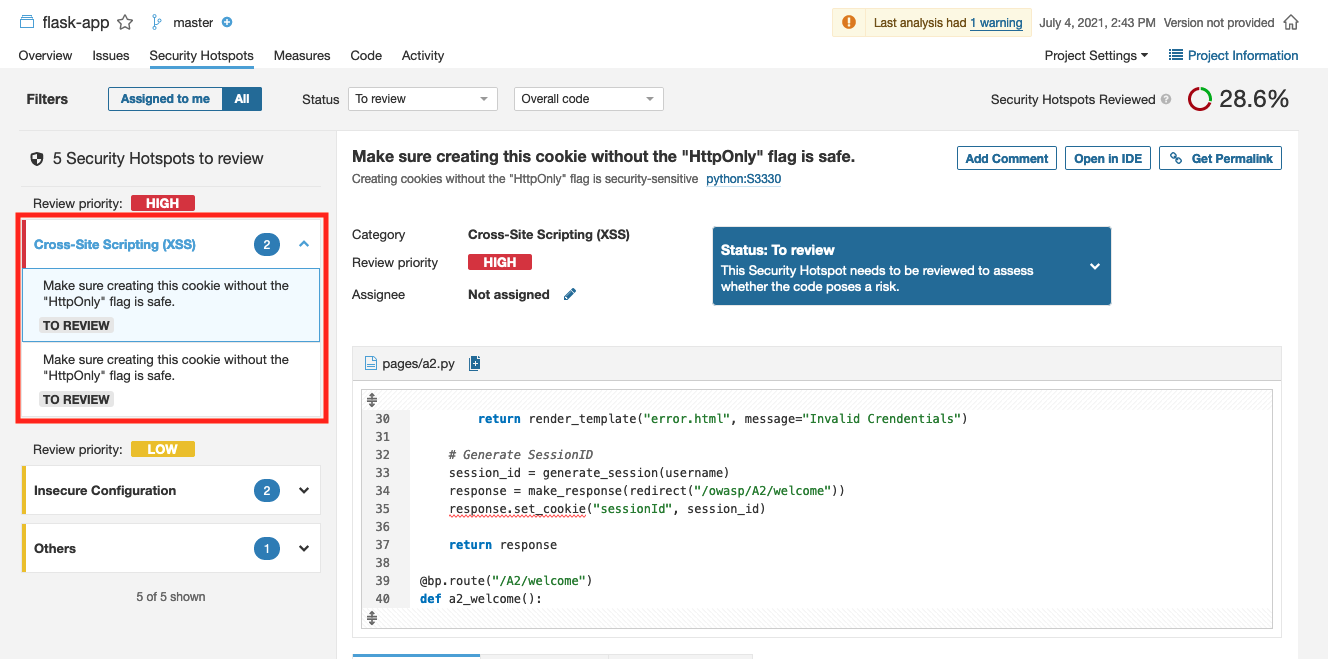Click line number 35 in the code
This screenshot has width=1328, height=659.
(x=383, y=509)
